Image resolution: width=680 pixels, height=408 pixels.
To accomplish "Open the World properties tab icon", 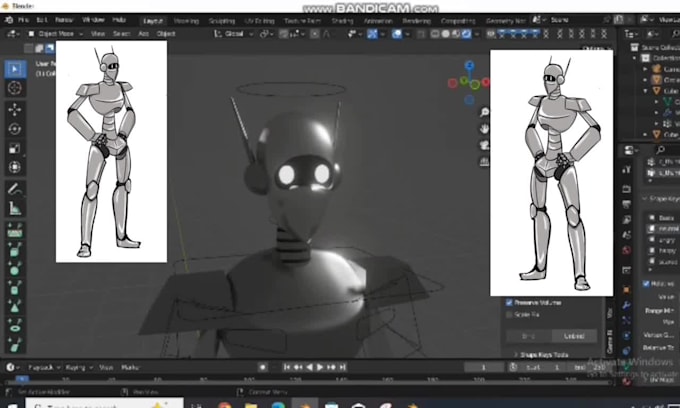I will click(626, 250).
